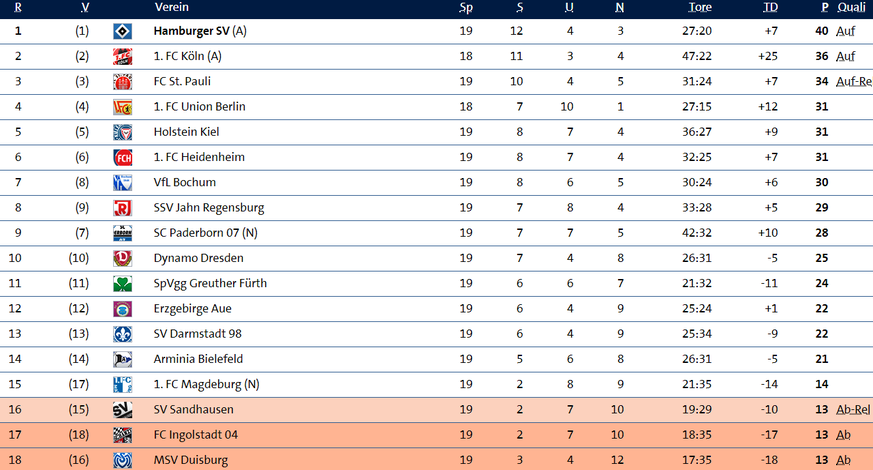Click the SV Darmstadt 98 crest
The width and height of the screenshot is (873, 470).
(x=123, y=334)
